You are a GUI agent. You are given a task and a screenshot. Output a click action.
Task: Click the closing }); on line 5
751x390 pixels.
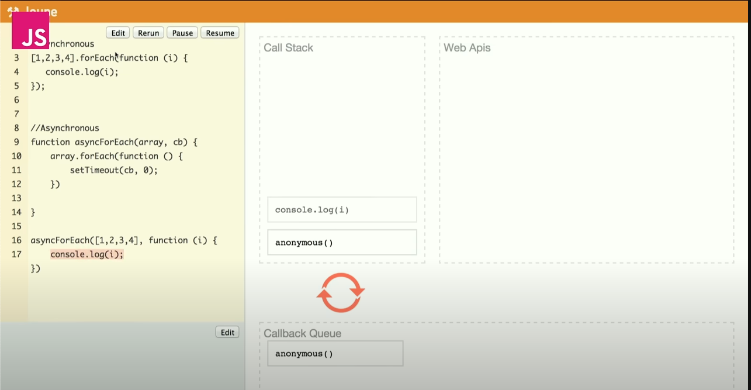38,86
